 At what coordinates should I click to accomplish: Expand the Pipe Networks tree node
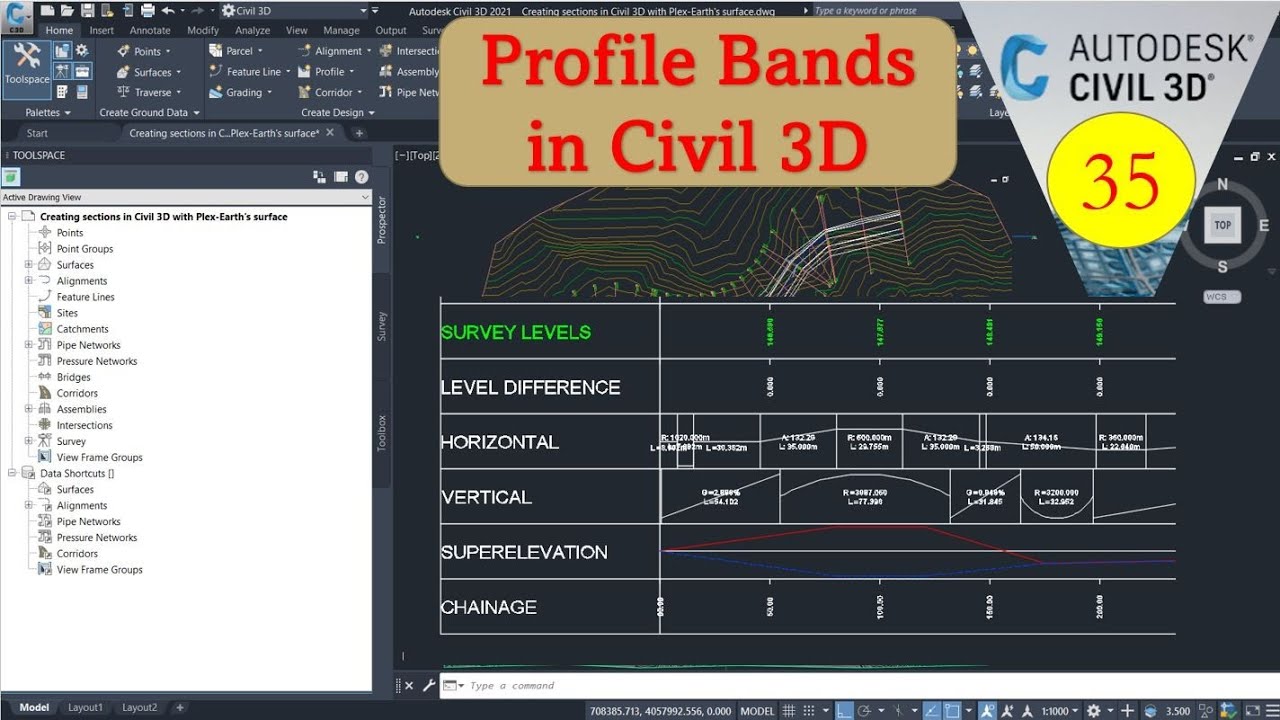pyautogui.click(x=29, y=345)
